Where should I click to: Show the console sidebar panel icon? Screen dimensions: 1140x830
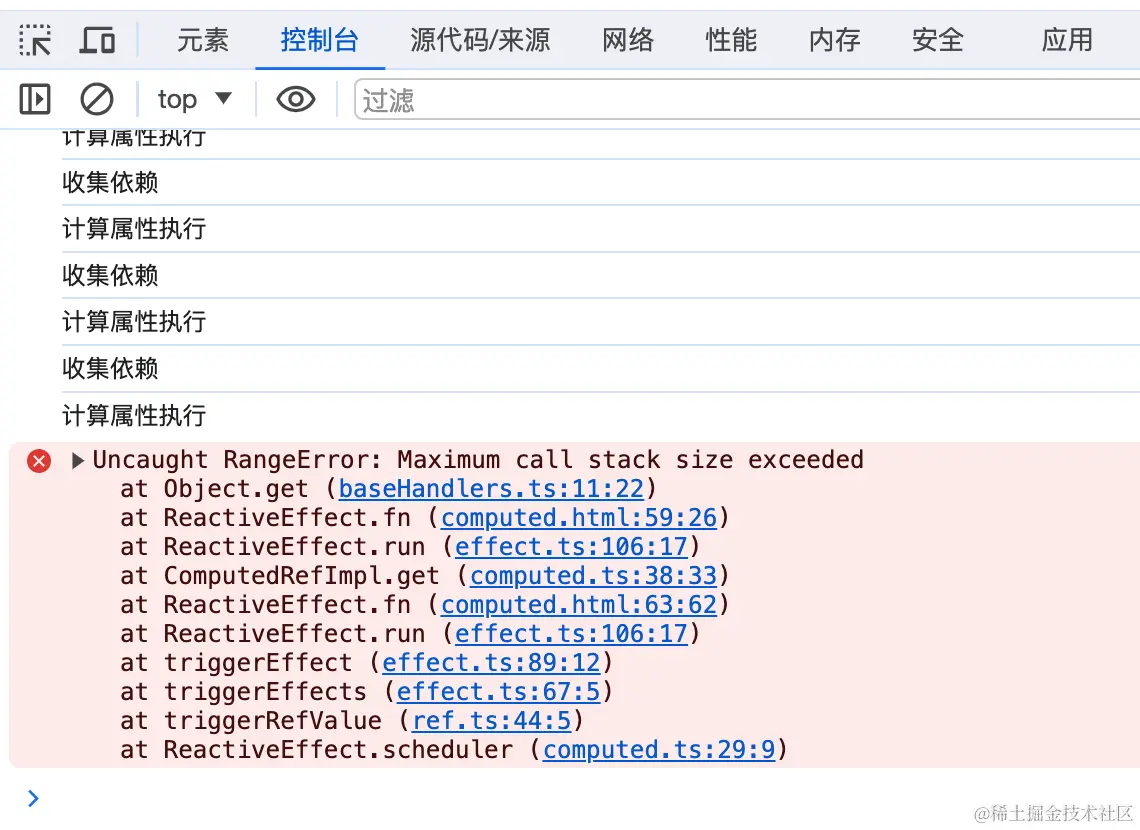point(35,99)
